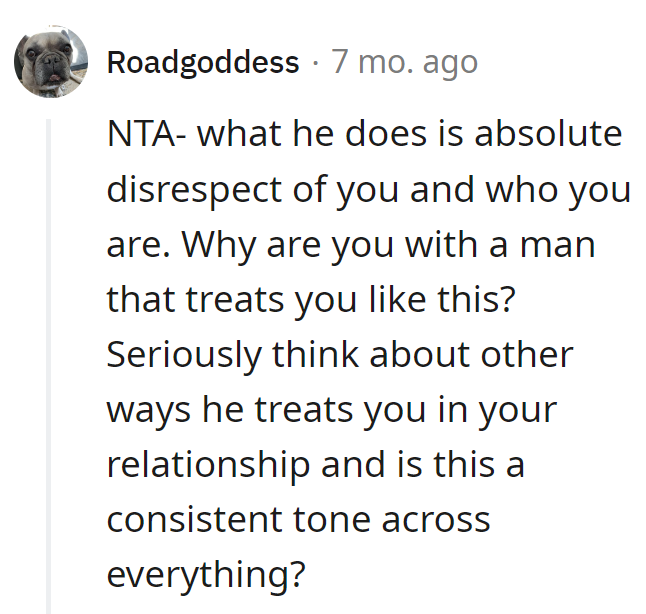Click the word 'think' in the comment
646x614 pixels.
[x=315, y=354]
